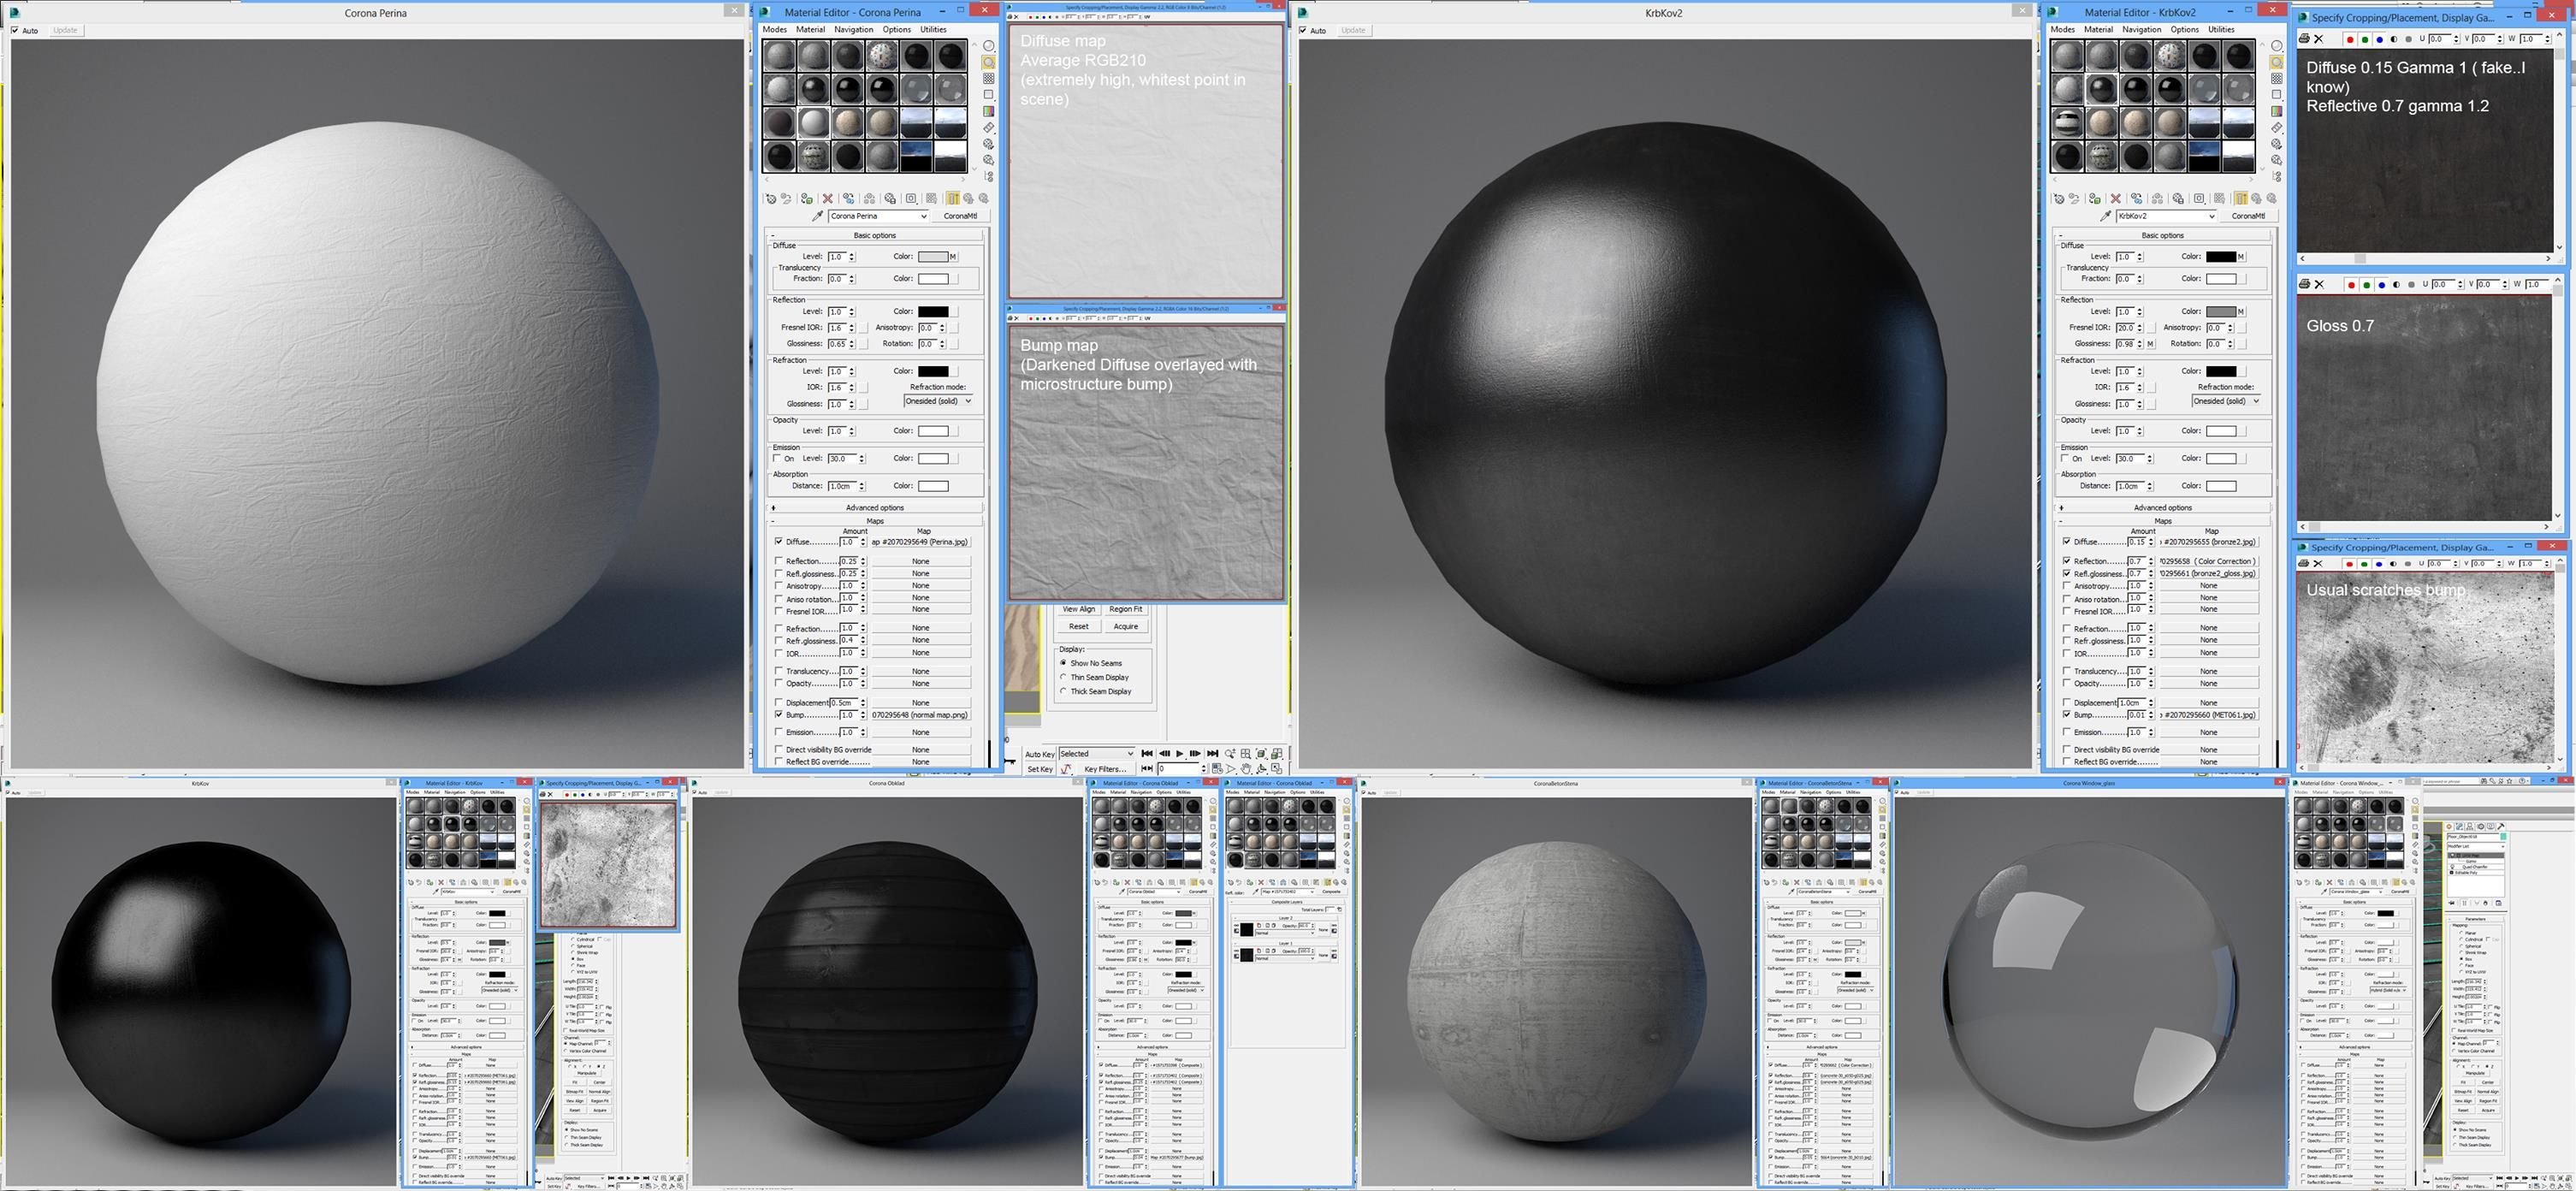The height and width of the screenshot is (1191, 2576).
Task: Click the eyedropper pick material icon in Corona Perina editor
Action: [818, 216]
